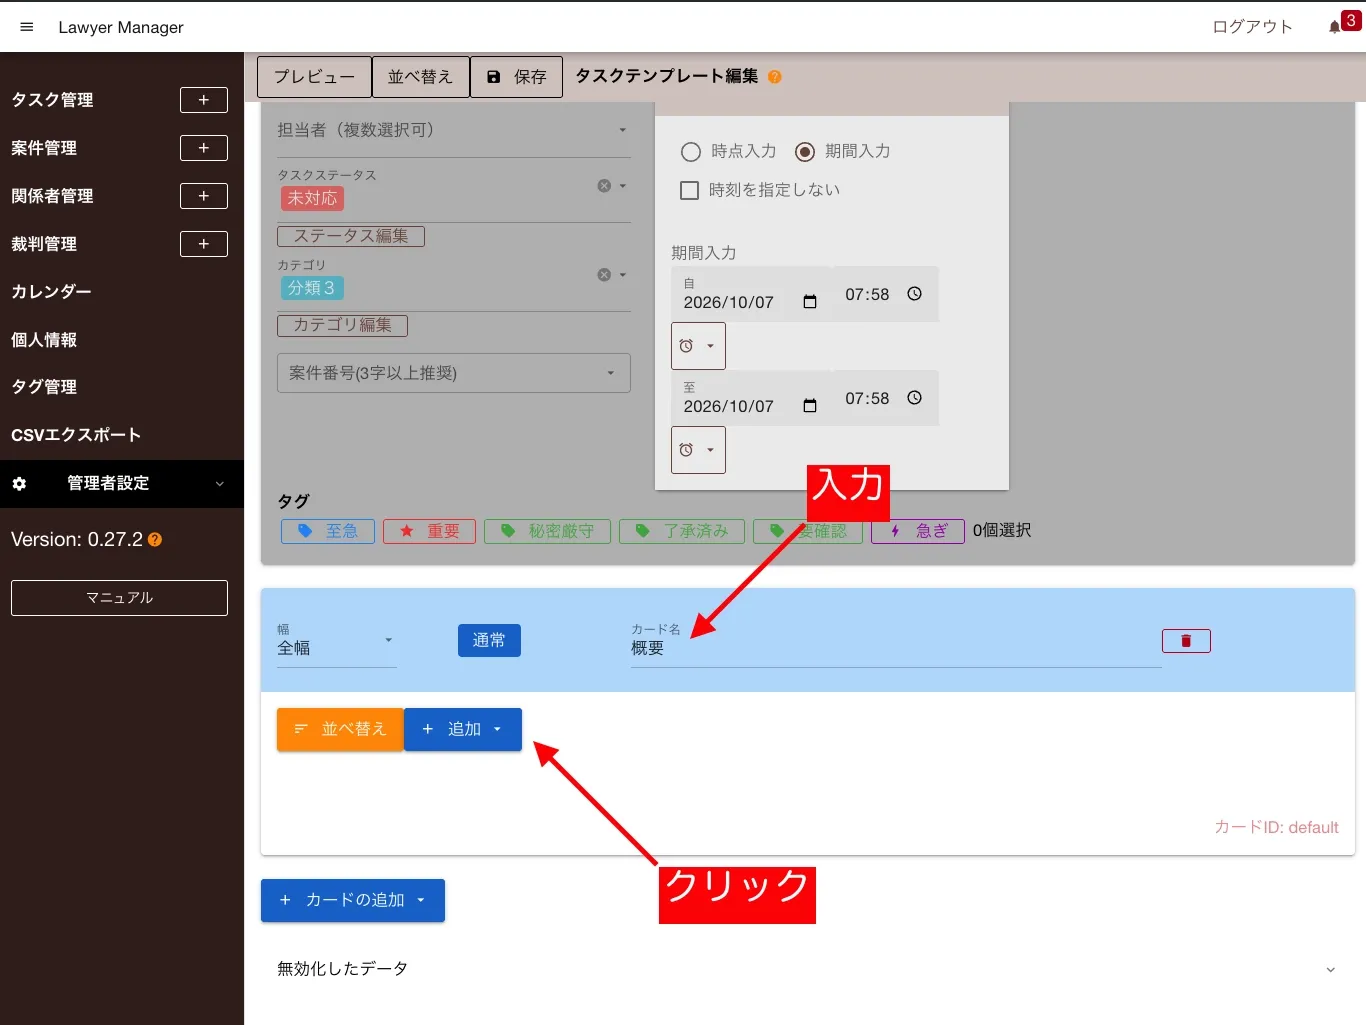Viewport: 1366px width, 1025px height.
Task: Click the 保存 save button
Action: point(516,77)
